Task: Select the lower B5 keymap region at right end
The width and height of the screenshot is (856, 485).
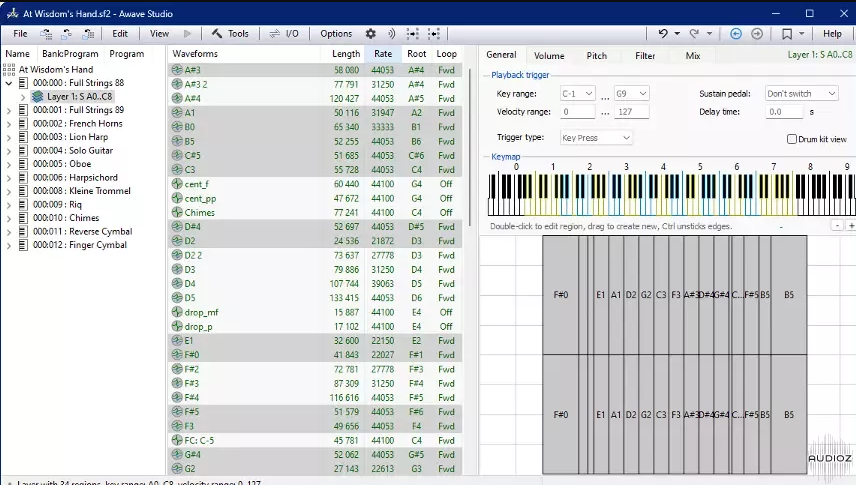Action: tap(789, 415)
